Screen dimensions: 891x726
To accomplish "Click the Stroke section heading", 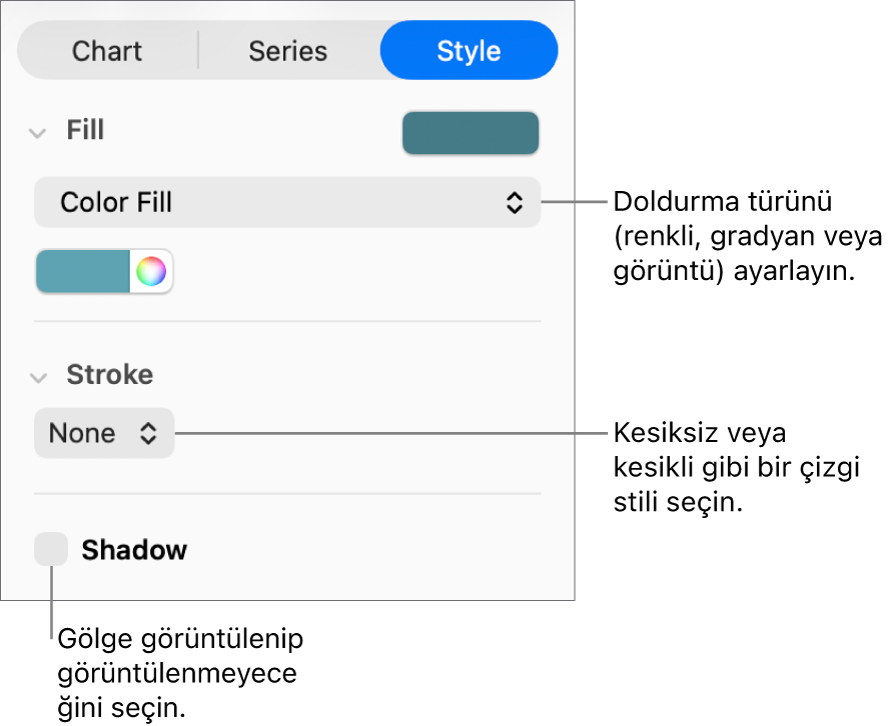I will tap(109, 375).
